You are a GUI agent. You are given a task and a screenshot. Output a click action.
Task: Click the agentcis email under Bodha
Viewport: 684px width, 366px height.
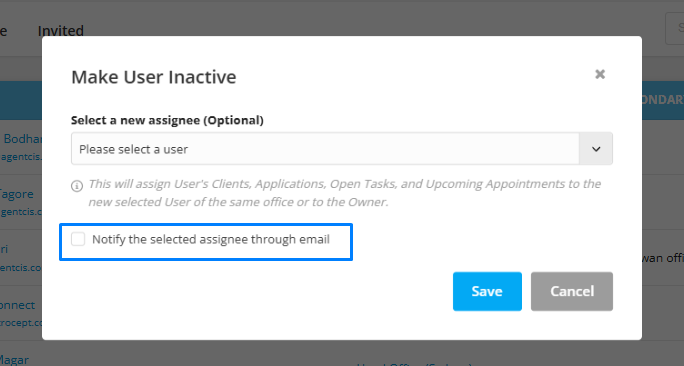tap(21, 157)
